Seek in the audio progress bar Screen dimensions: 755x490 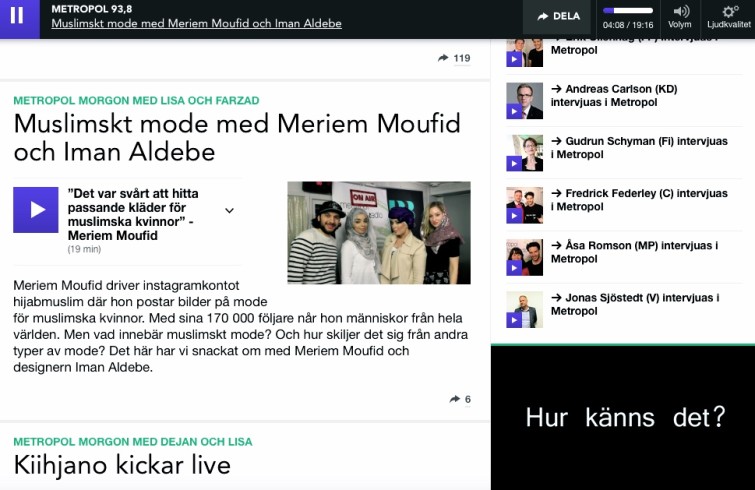(x=628, y=11)
